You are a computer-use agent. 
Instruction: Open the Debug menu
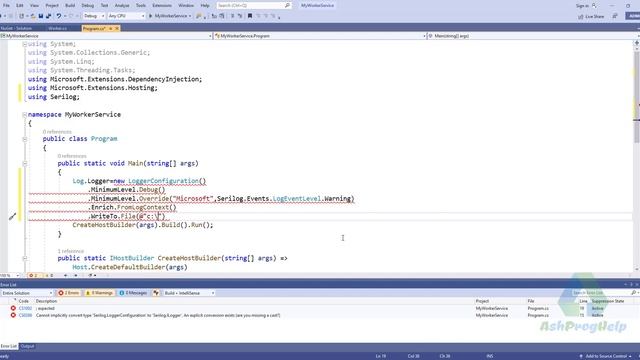point(87,6)
